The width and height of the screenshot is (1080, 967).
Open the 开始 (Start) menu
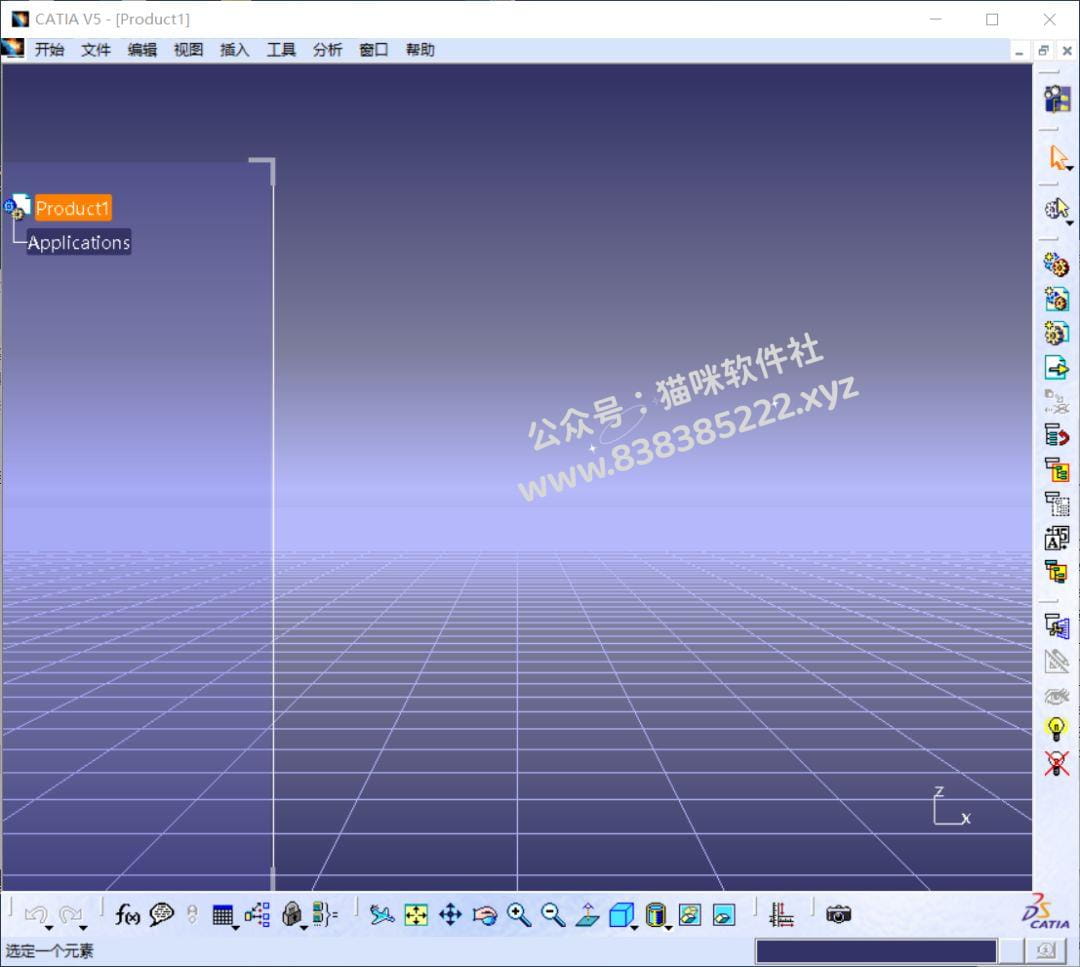coord(49,50)
